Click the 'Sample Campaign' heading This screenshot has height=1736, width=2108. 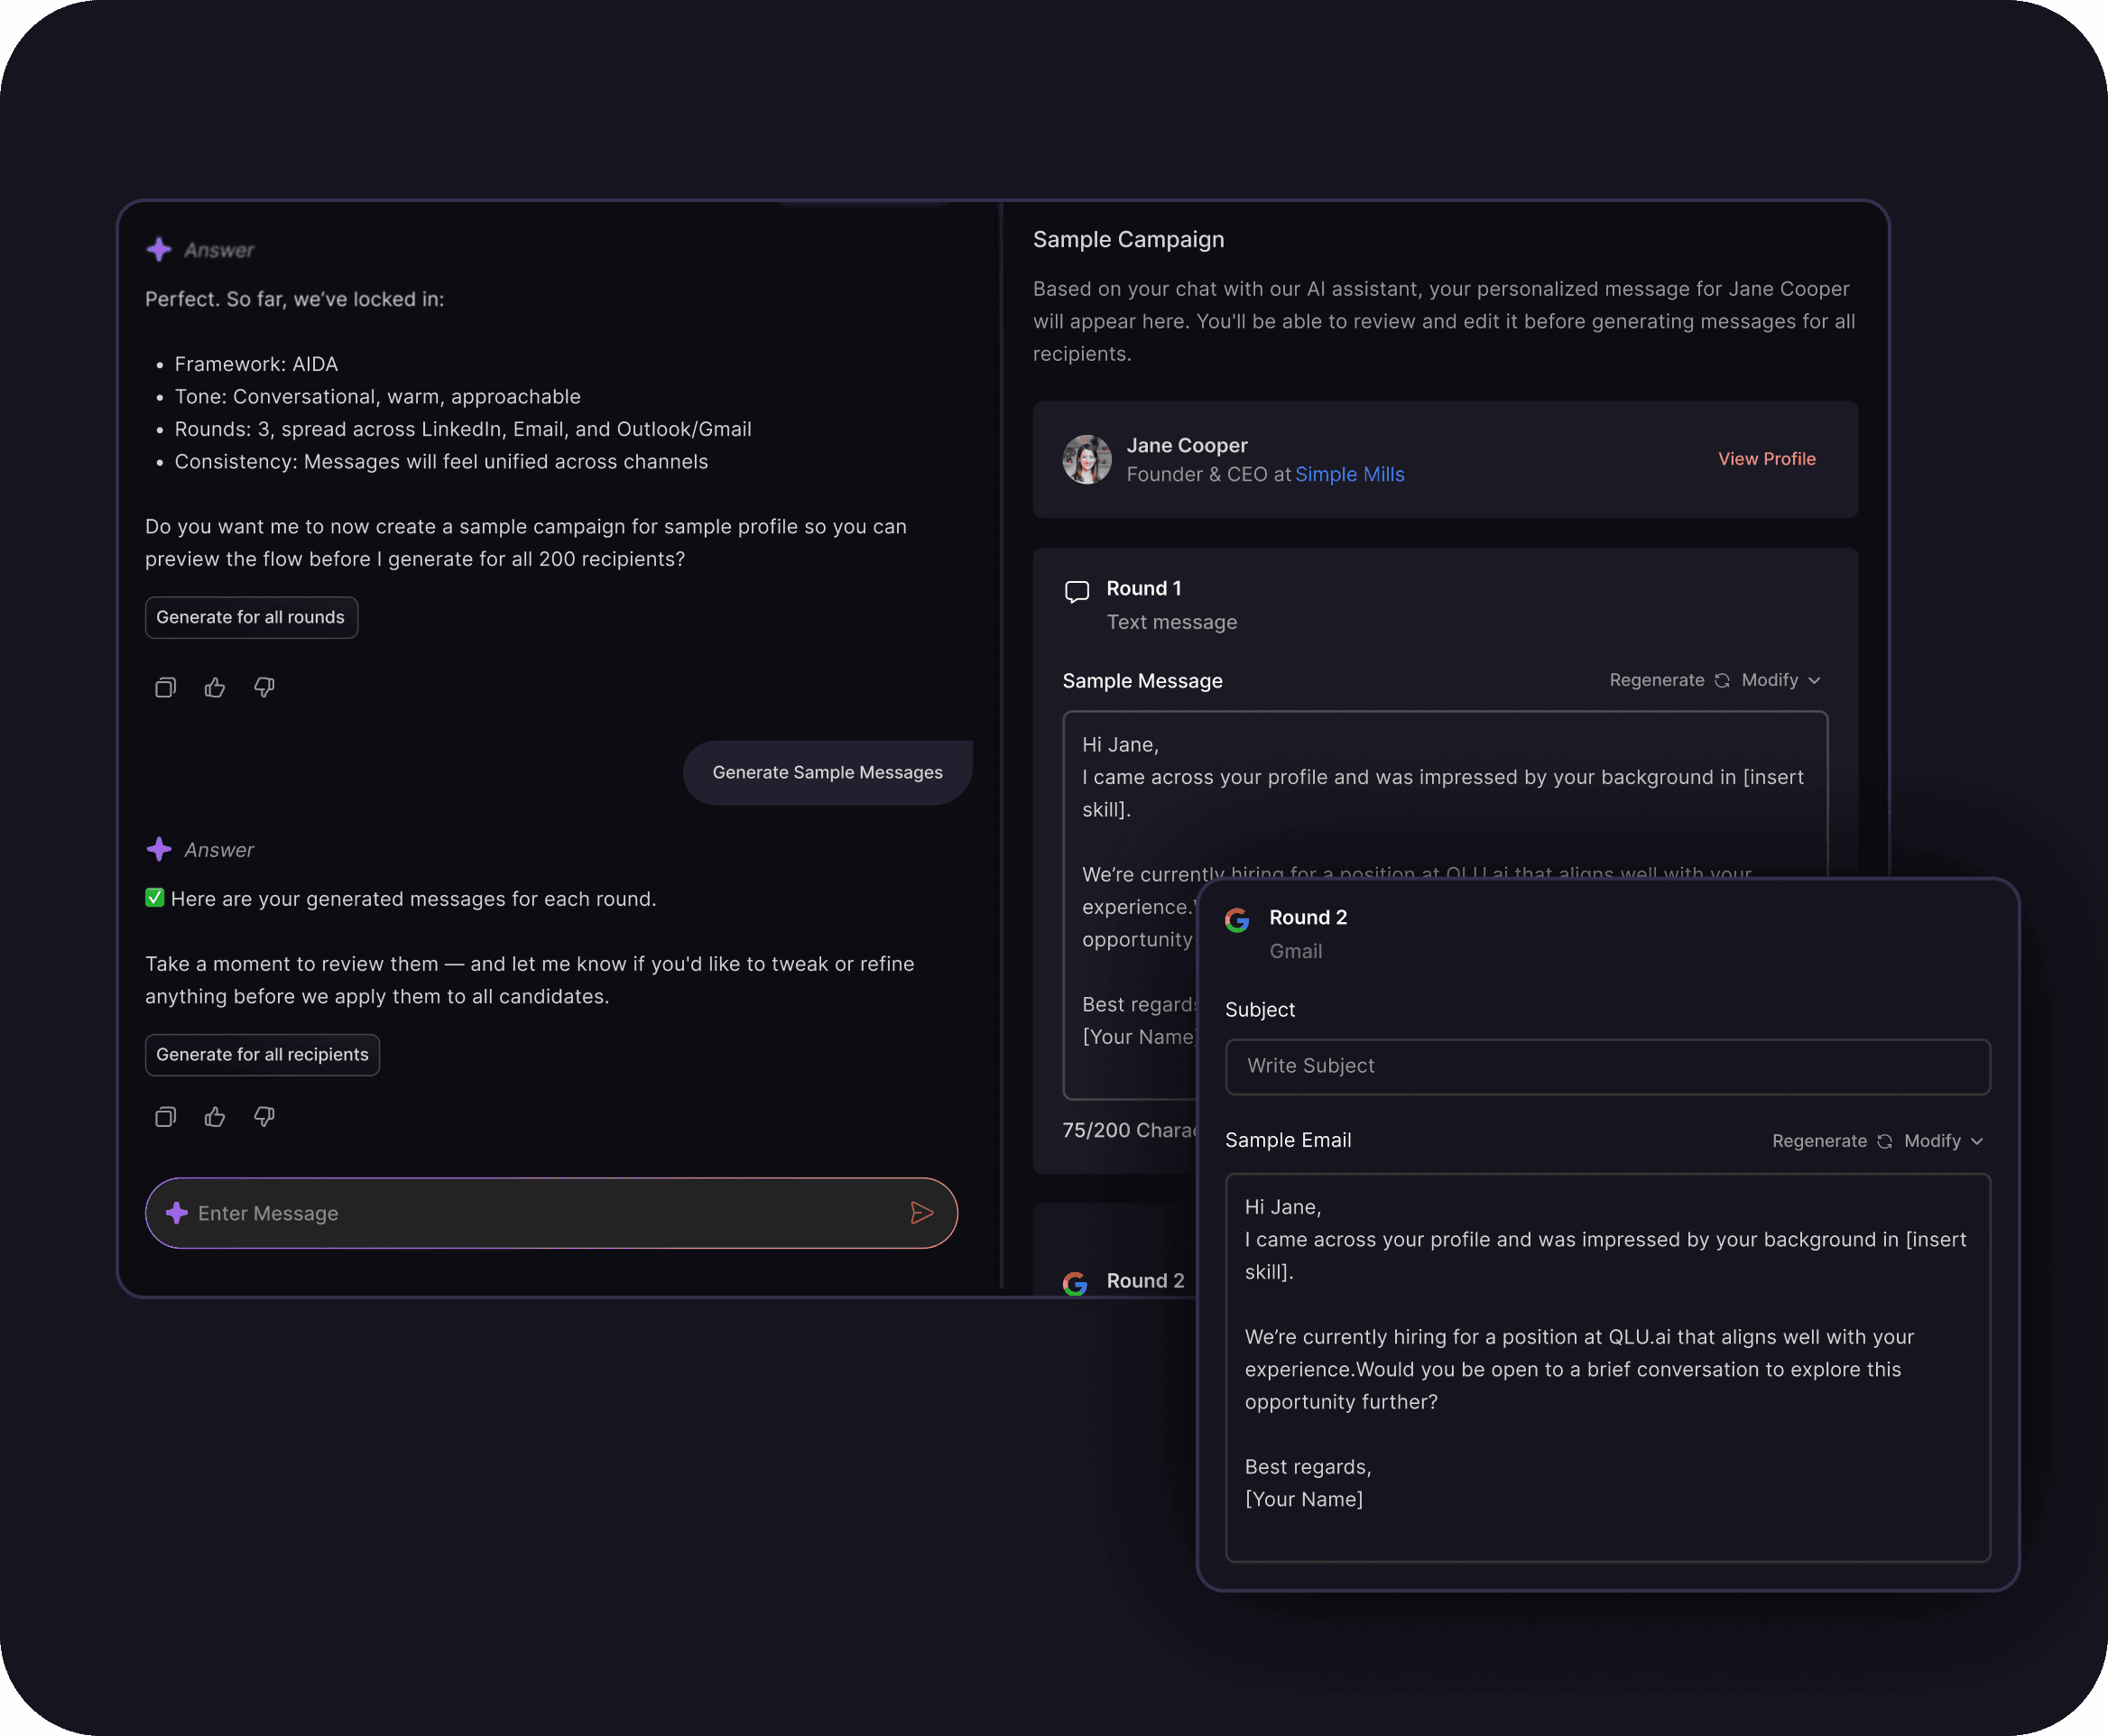[1128, 240]
